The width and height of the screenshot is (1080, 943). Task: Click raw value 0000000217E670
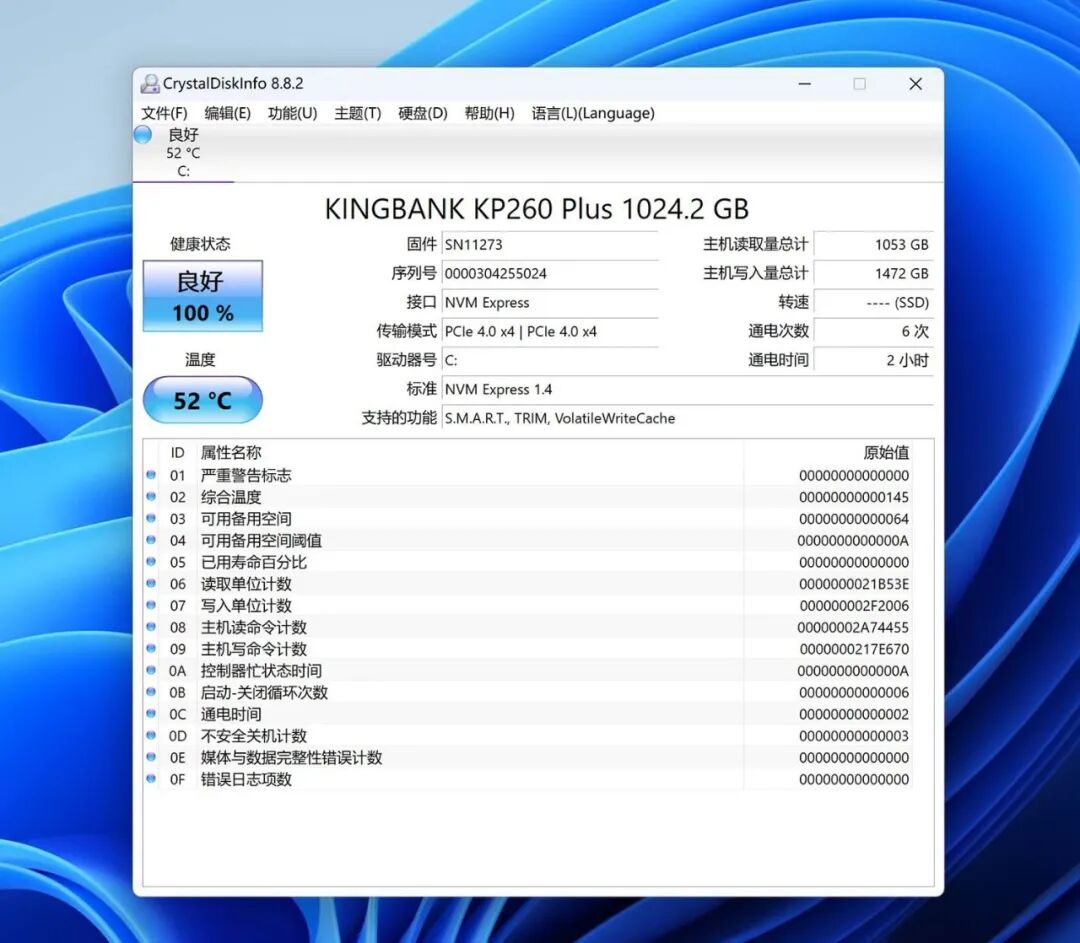[x=853, y=649]
